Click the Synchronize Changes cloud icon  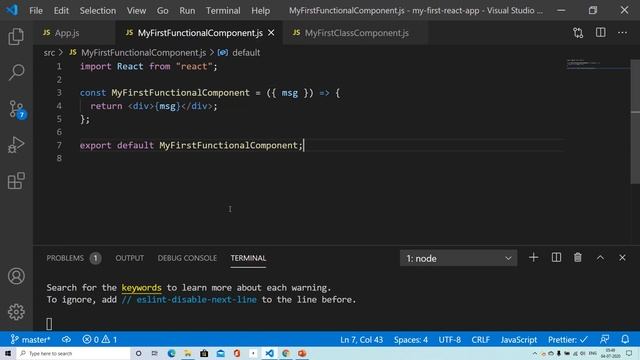click(x=66, y=339)
